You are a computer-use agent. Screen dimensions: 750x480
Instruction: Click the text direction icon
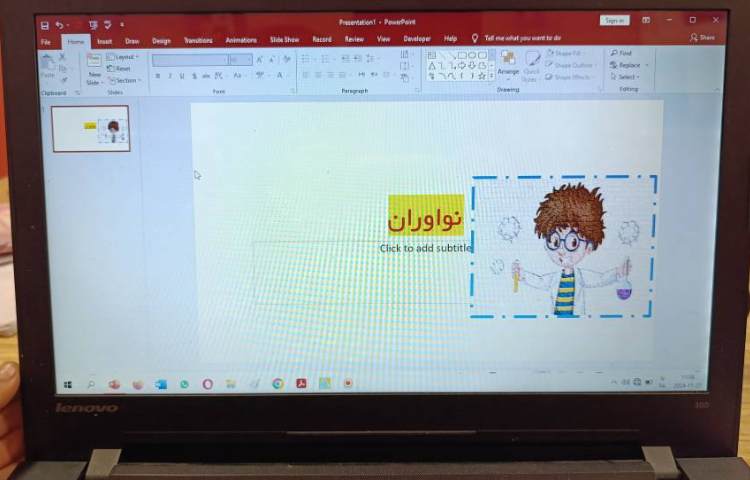coord(405,55)
